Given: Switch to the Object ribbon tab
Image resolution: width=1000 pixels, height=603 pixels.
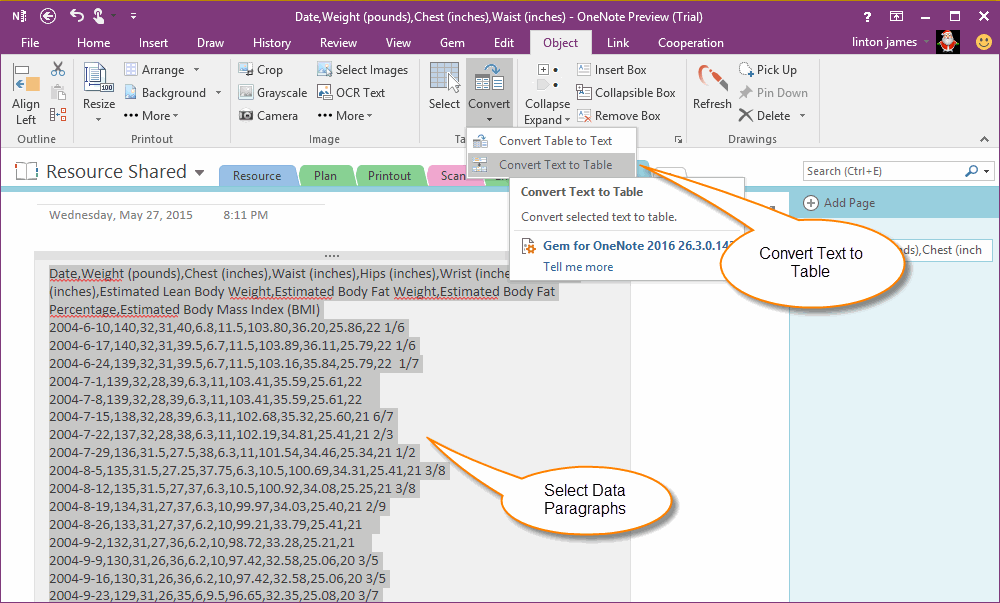Looking at the screenshot, I should (x=560, y=42).
